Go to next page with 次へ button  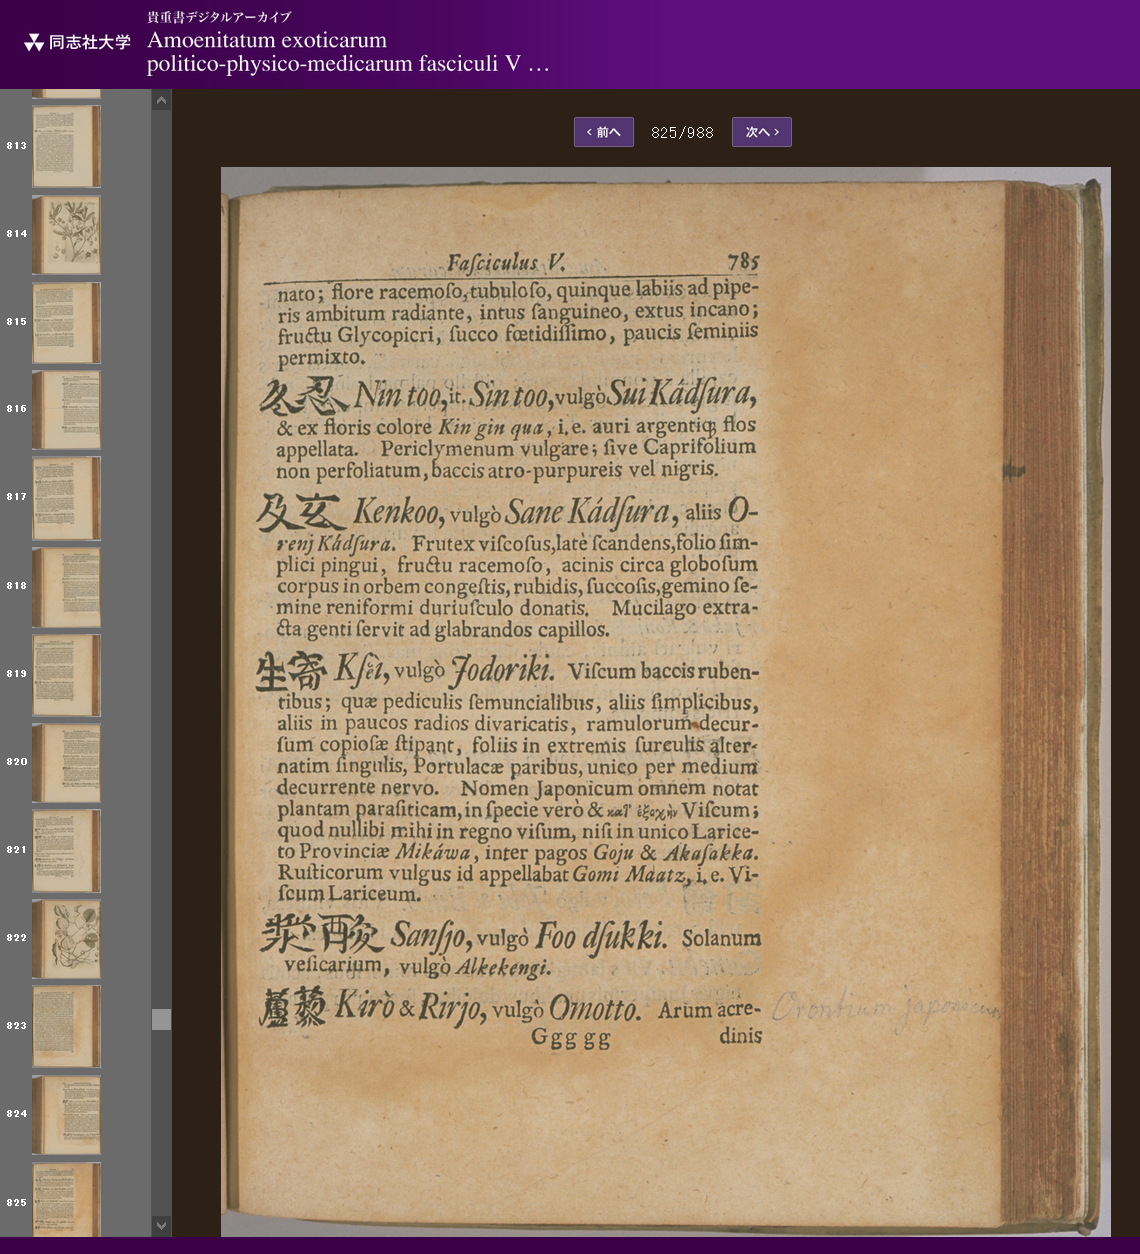click(761, 132)
